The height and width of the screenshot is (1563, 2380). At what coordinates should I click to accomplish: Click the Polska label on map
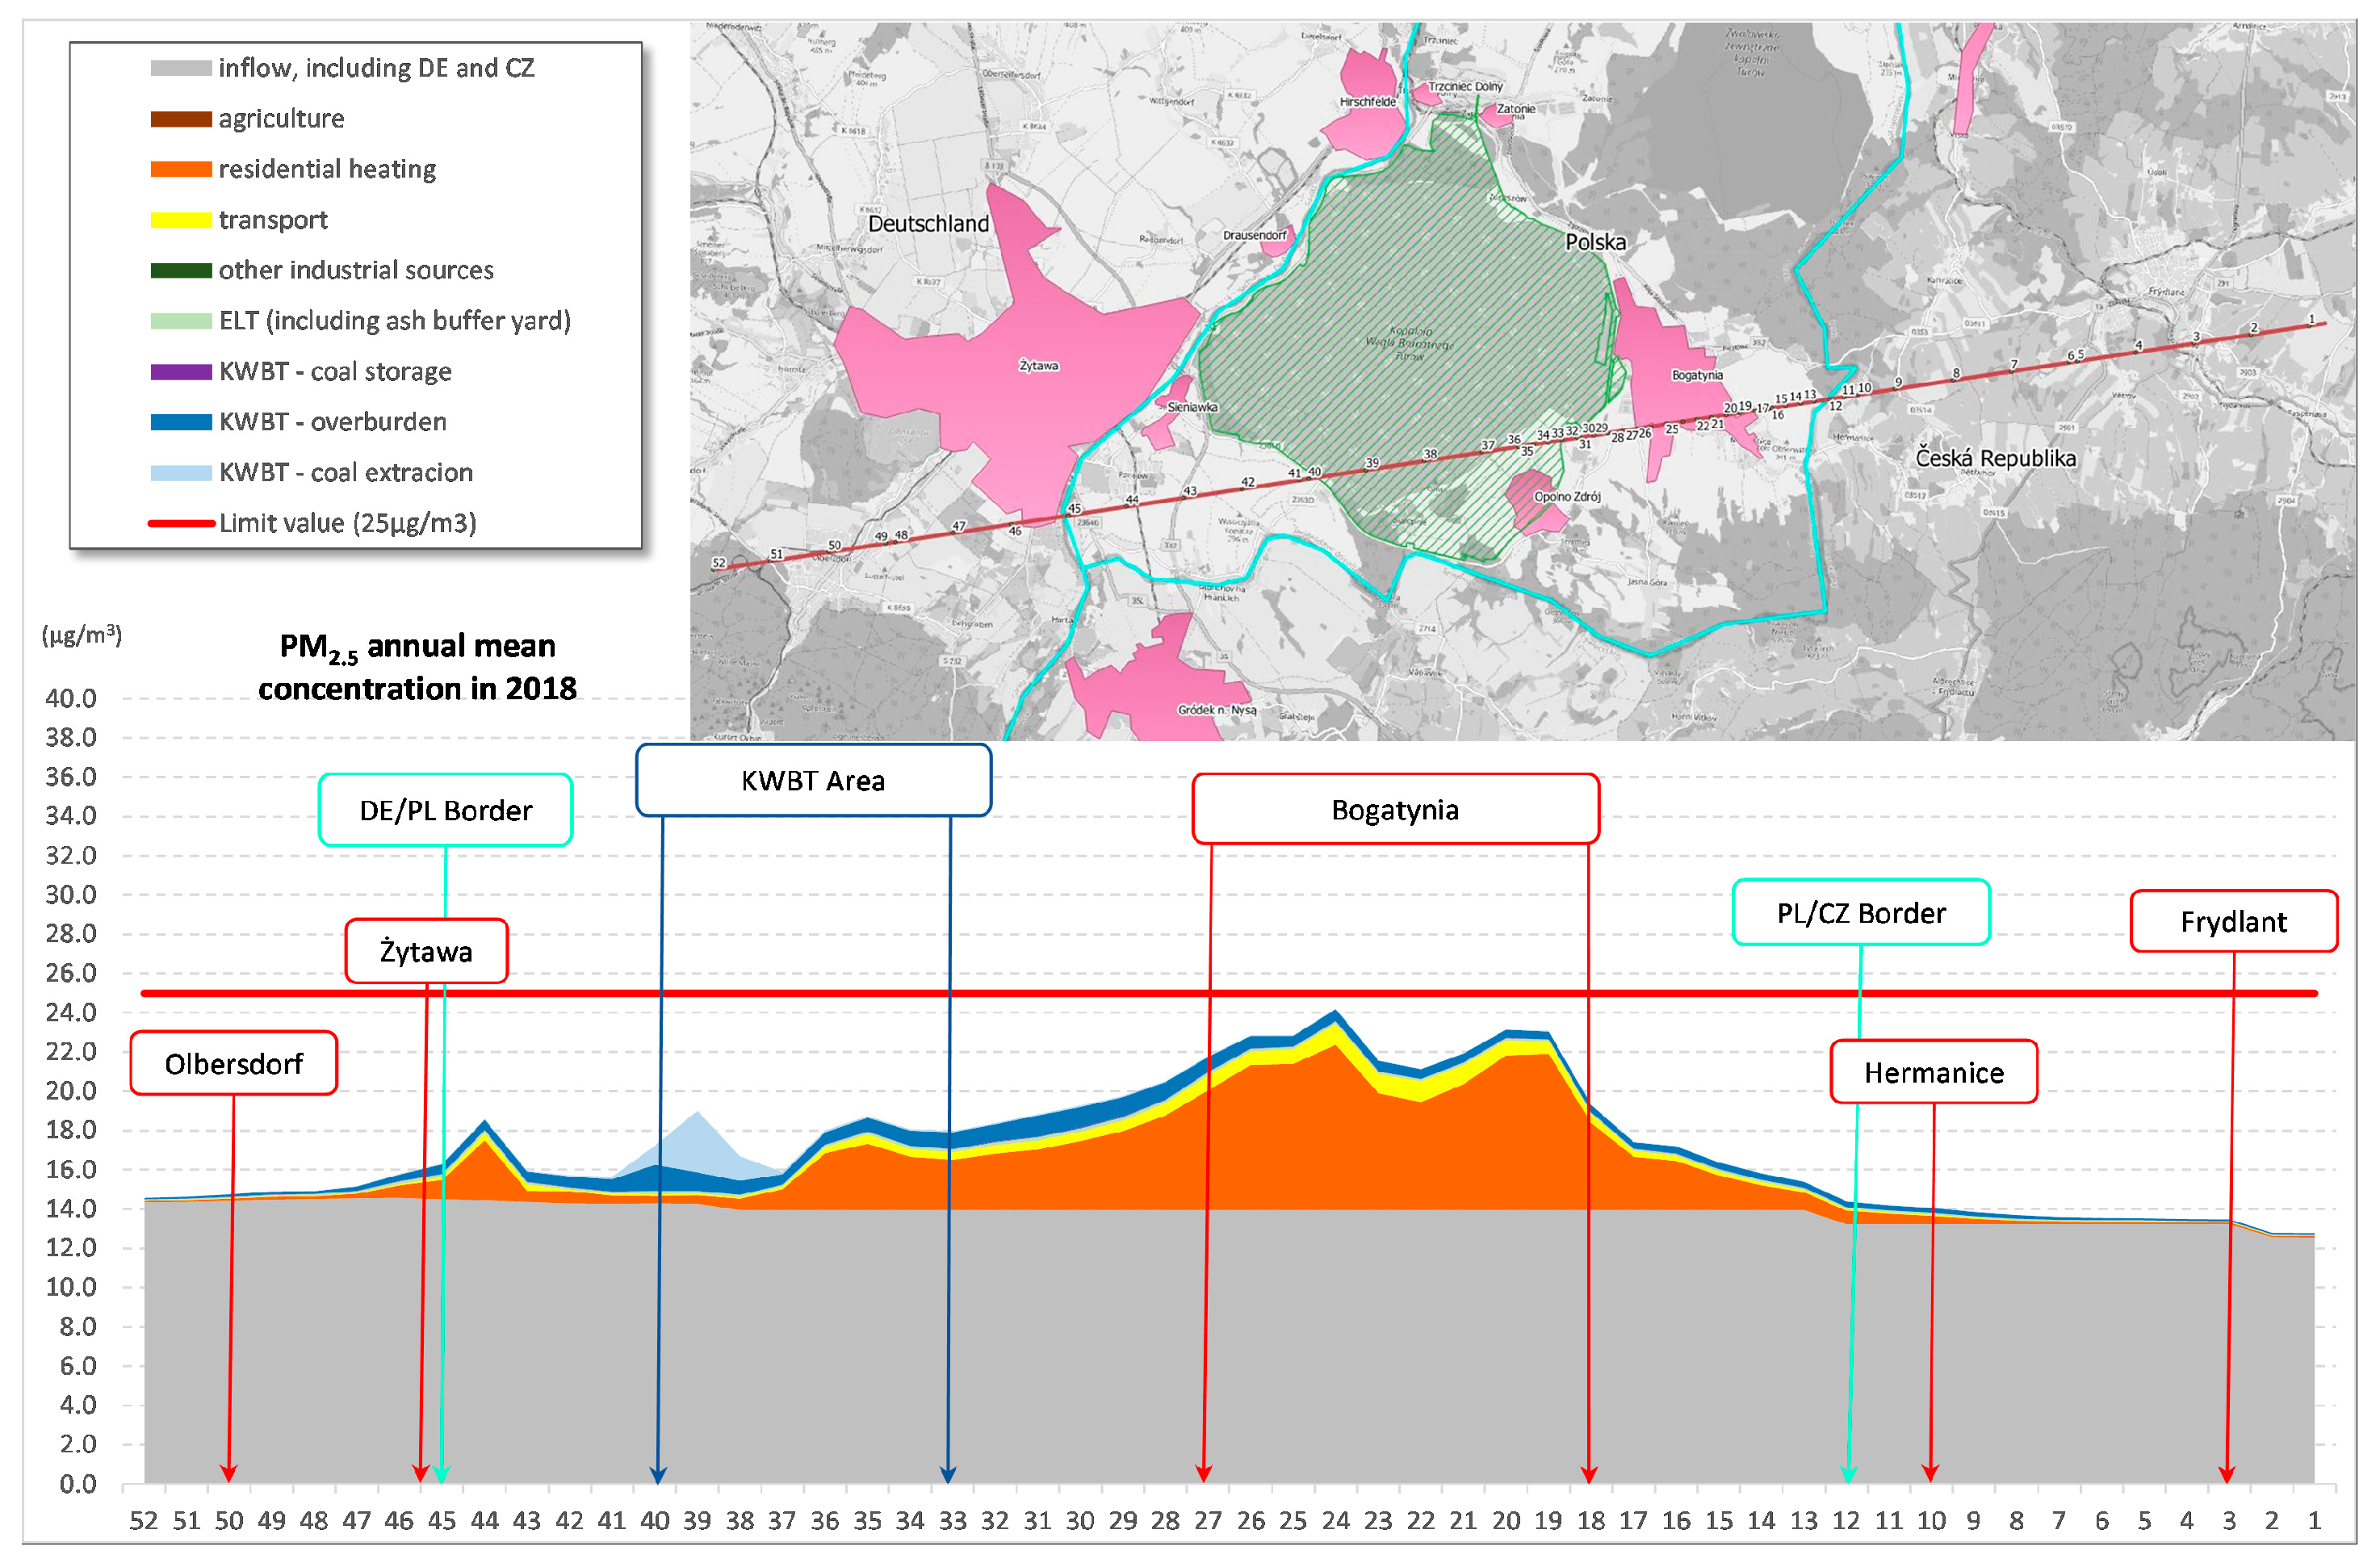coord(1595,242)
